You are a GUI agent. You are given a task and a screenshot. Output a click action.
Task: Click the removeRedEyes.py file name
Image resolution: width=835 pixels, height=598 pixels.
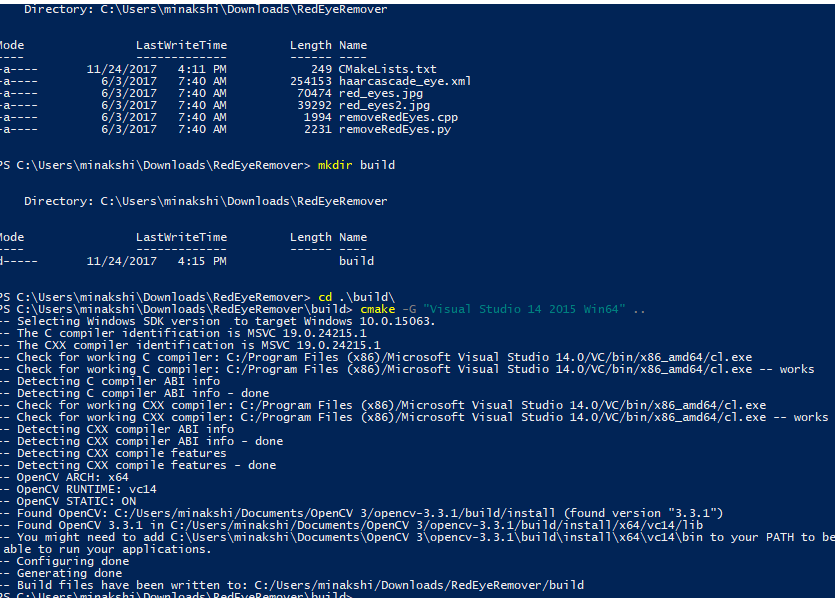pos(395,129)
